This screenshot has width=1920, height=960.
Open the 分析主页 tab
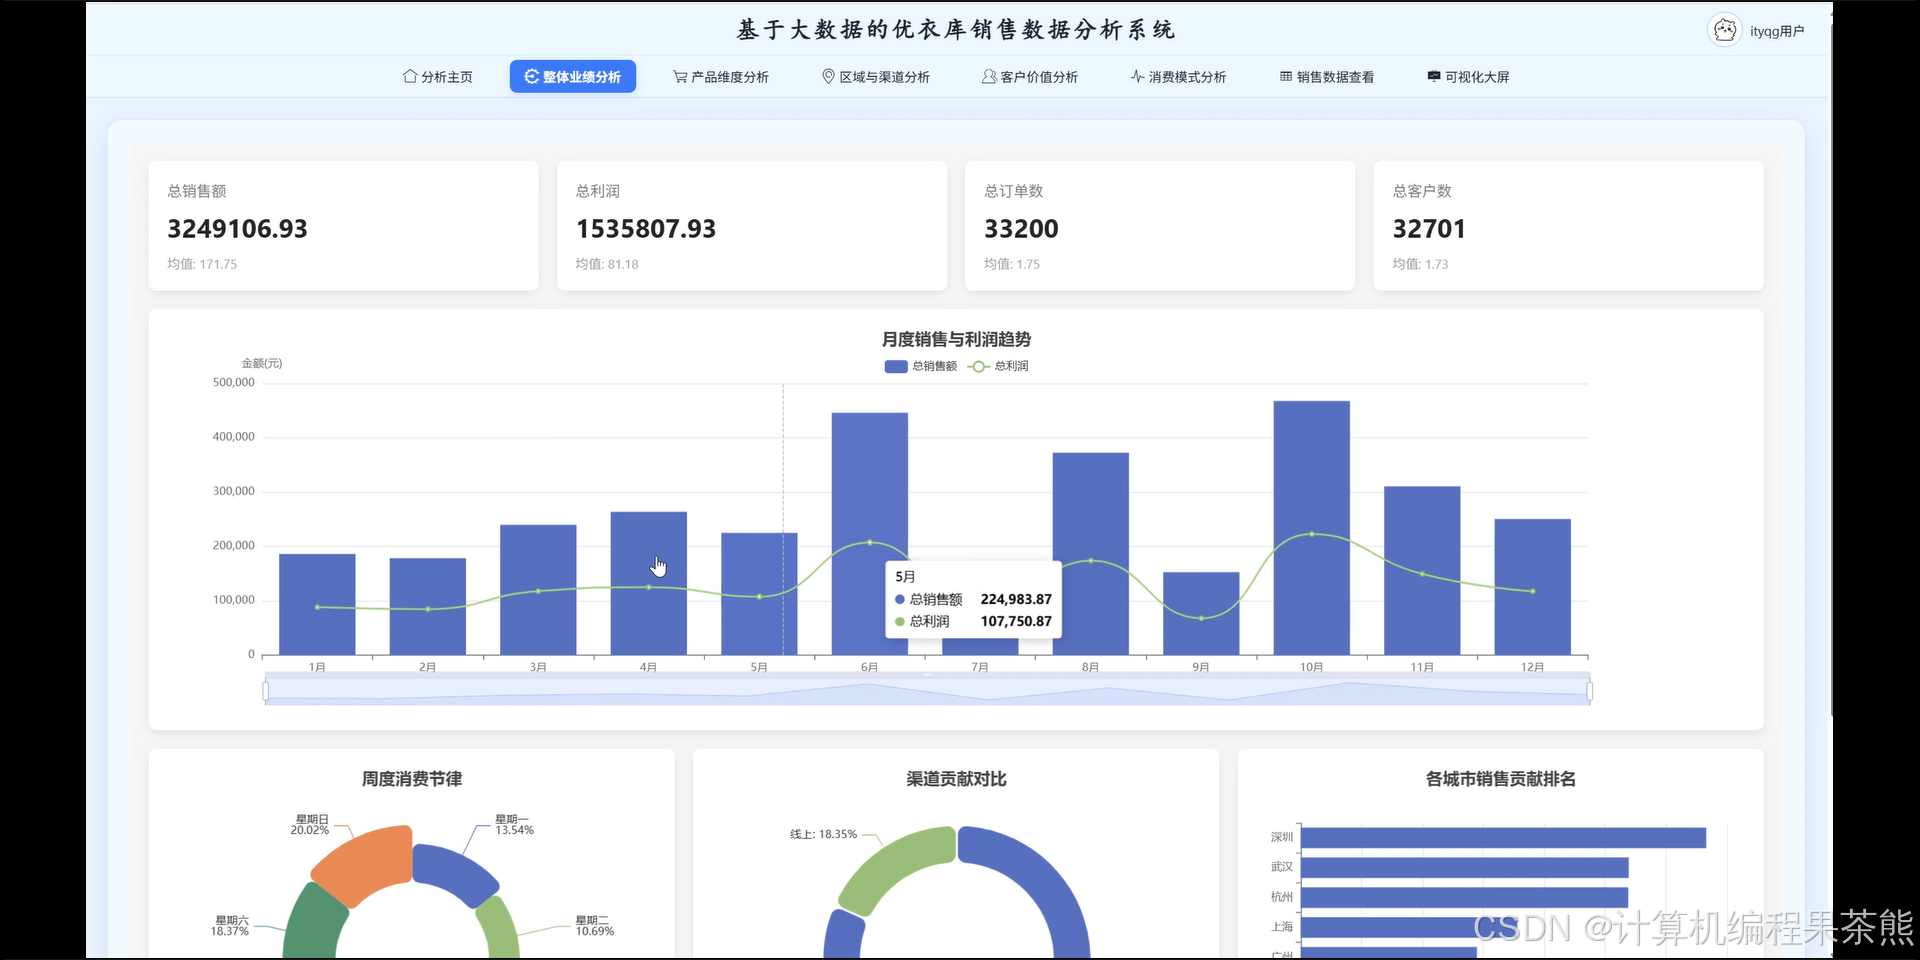tap(437, 77)
